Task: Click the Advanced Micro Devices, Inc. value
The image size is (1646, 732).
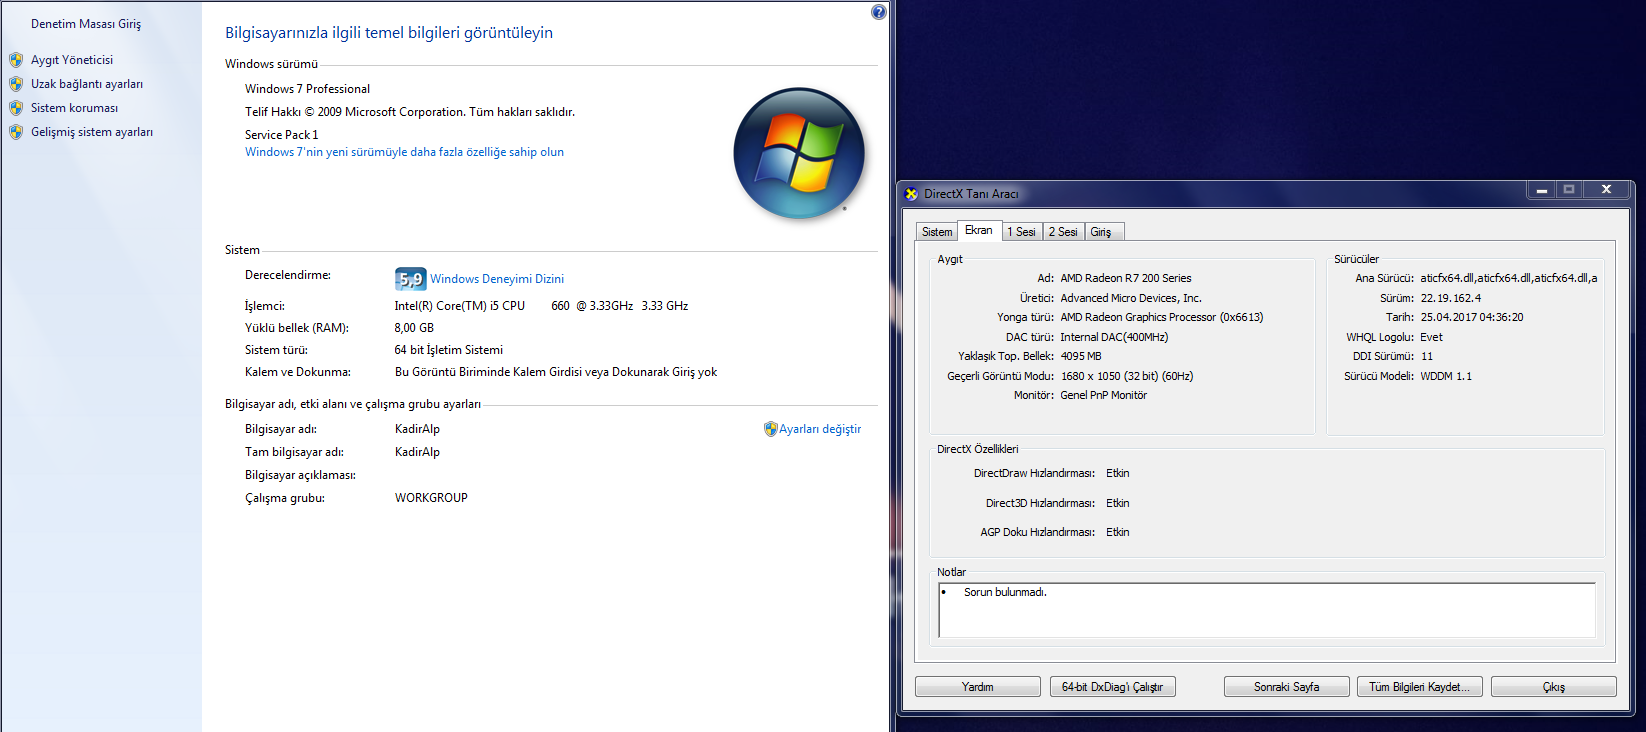Action: tap(1131, 298)
